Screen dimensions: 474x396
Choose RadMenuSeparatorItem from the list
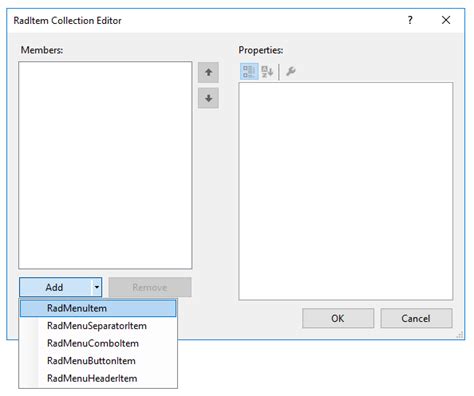(x=98, y=326)
